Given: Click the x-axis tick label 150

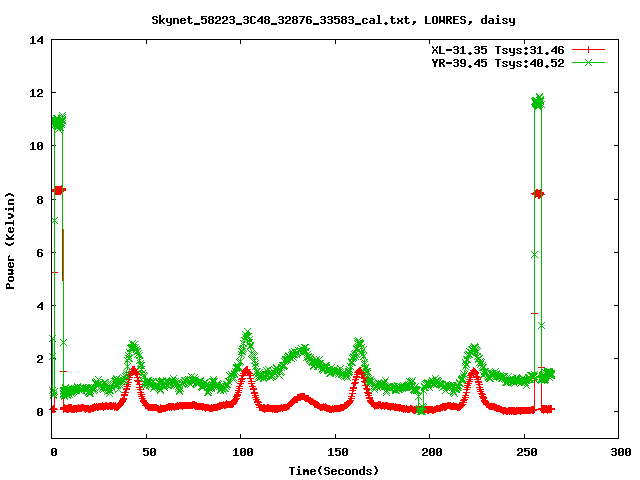Looking at the screenshot, I should (x=338, y=452).
